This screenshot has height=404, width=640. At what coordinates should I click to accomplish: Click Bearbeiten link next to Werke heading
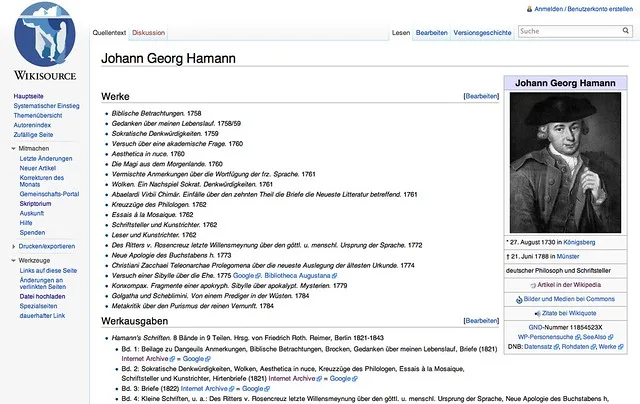(481, 97)
